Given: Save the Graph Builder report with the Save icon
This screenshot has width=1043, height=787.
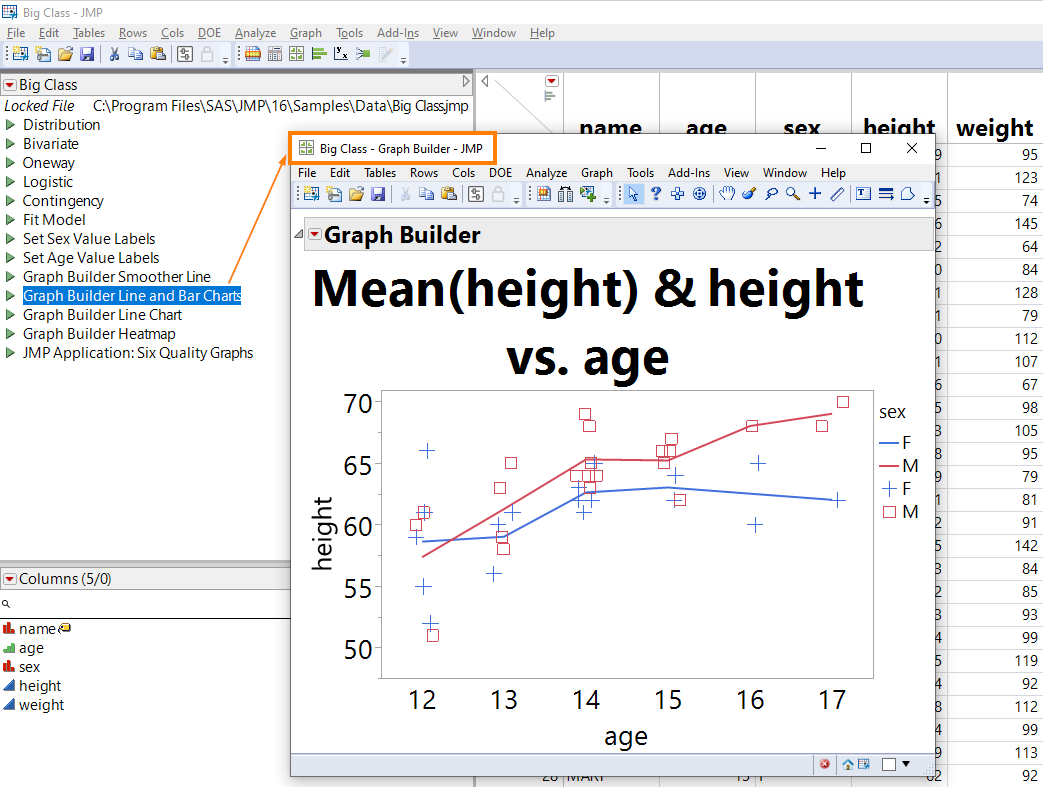Looking at the screenshot, I should [379, 193].
